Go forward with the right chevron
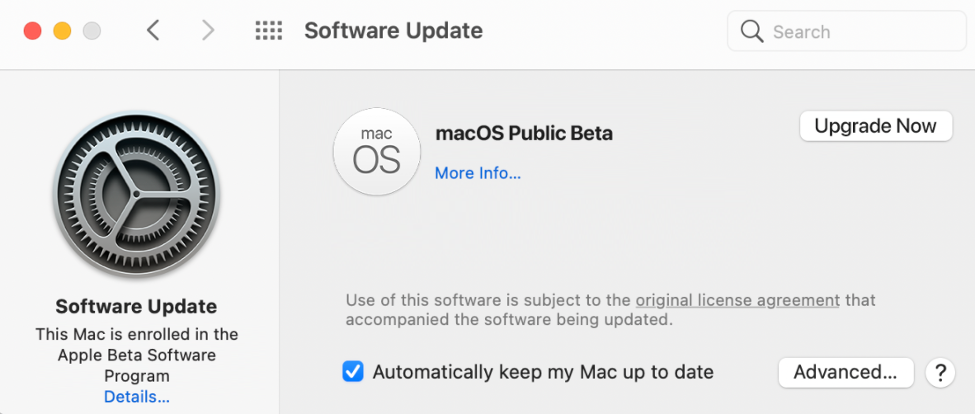 click(208, 31)
